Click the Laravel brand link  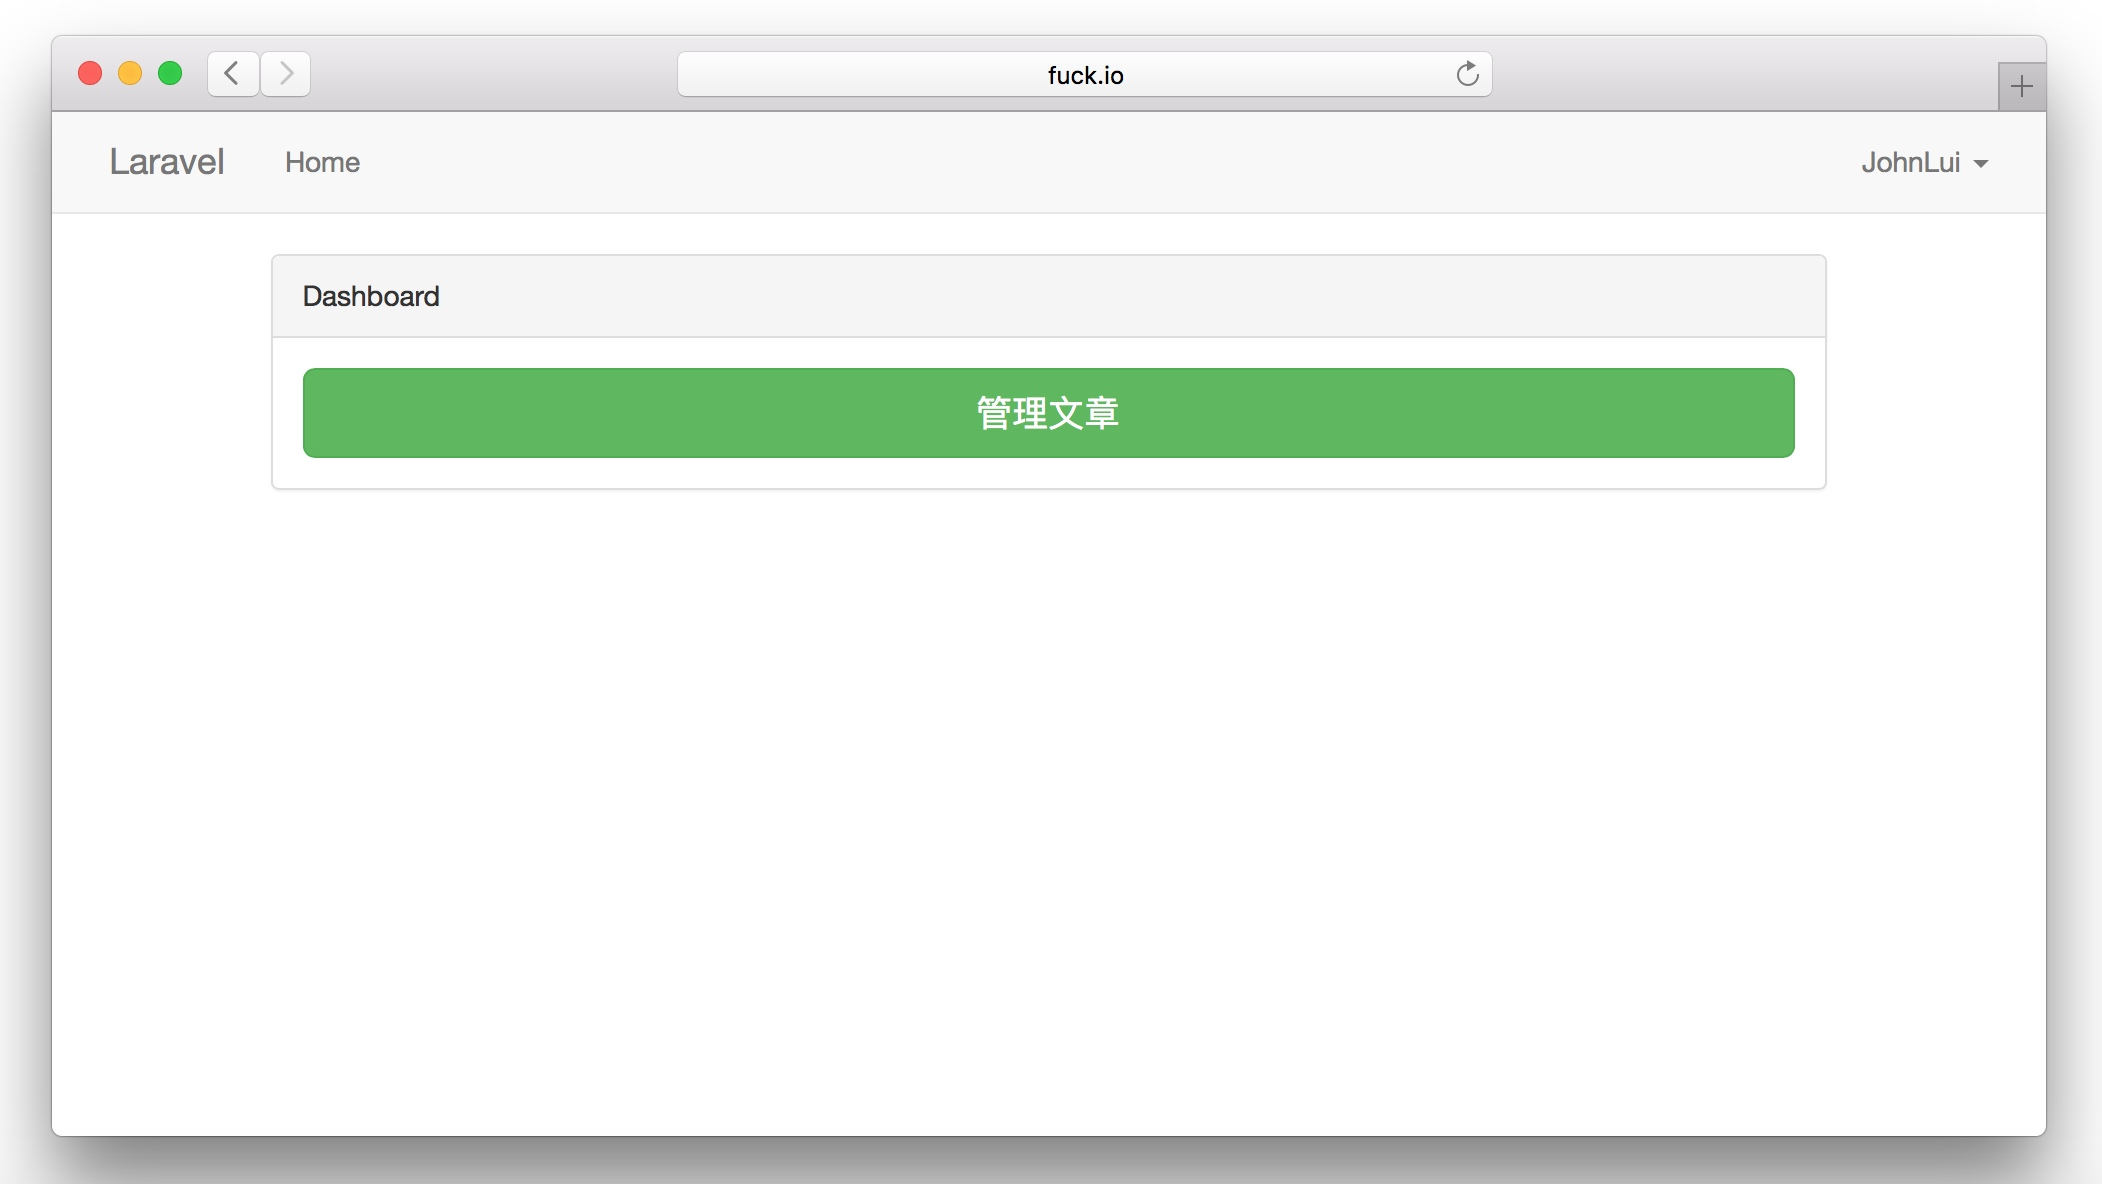coord(167,162)
